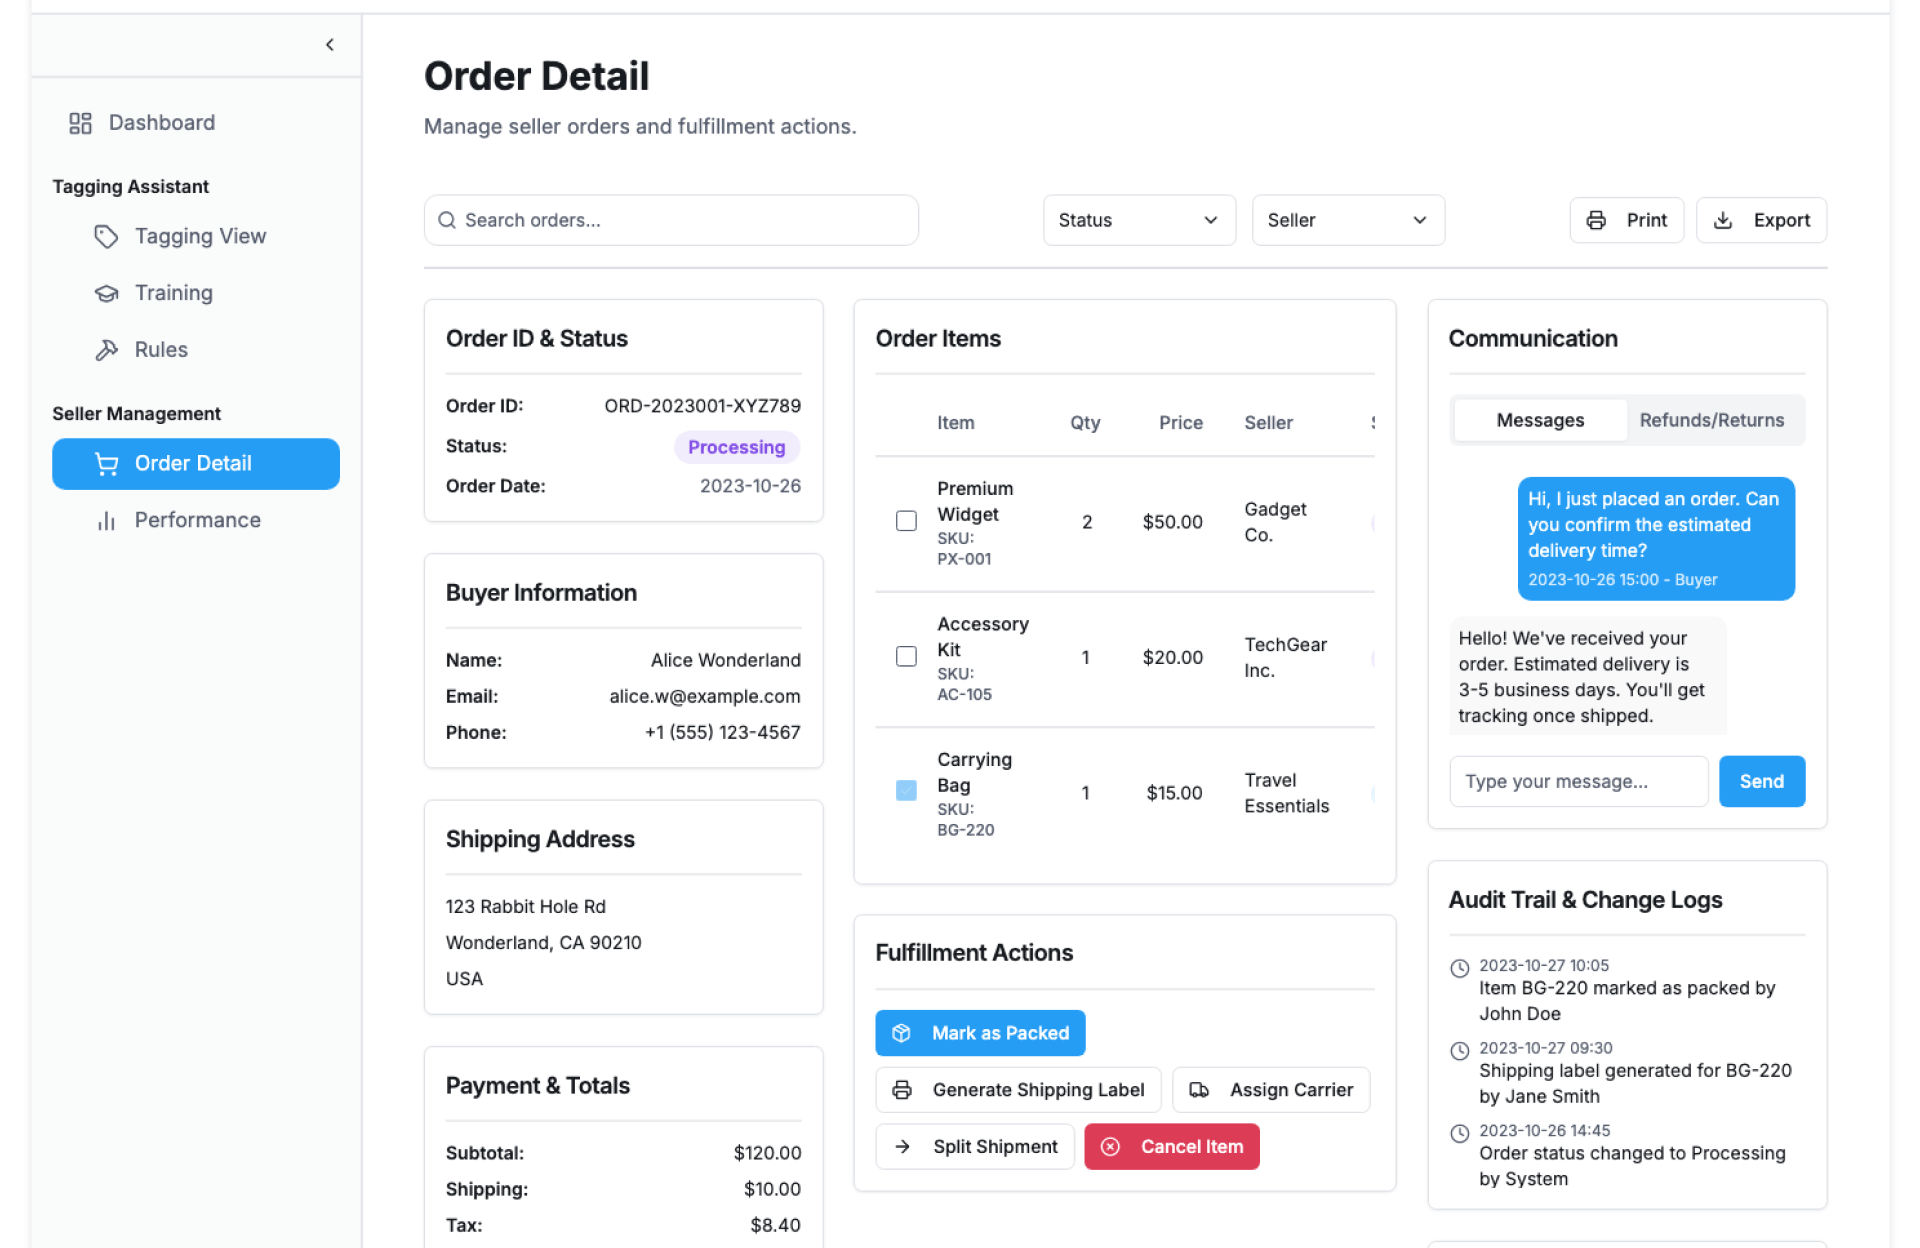Click the red Cancel Item button
The image size is (1920, 1248).
coord(1171,1147)
